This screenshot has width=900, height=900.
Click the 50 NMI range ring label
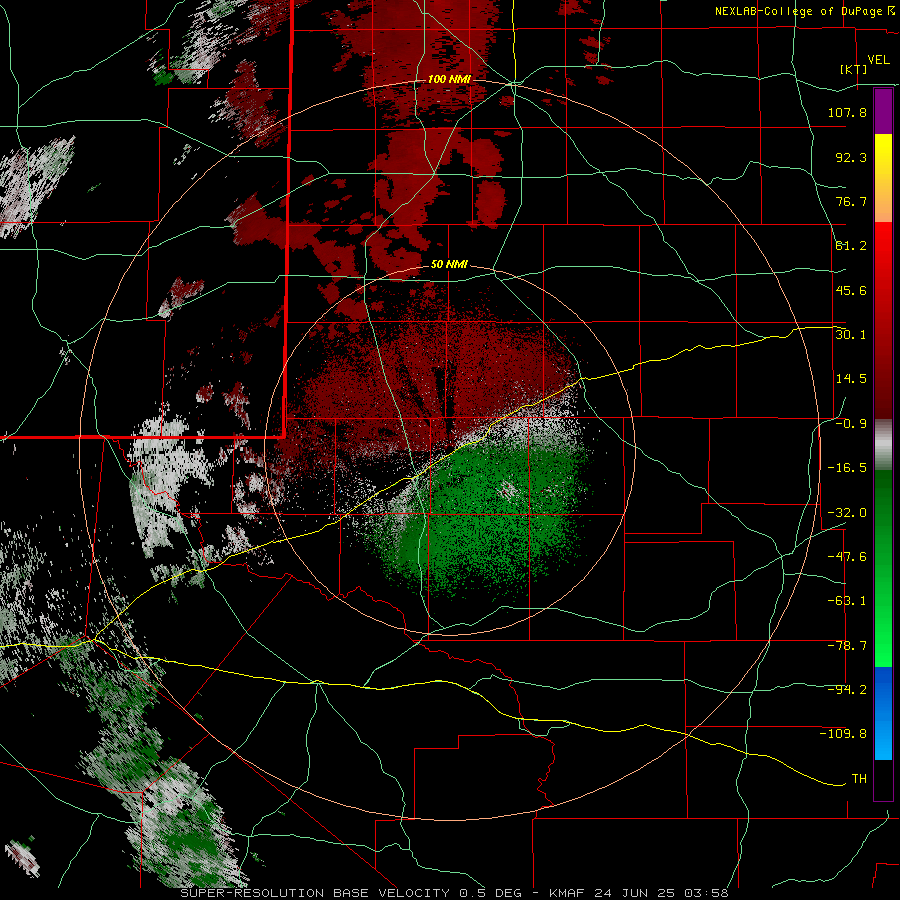coord(449,265)
